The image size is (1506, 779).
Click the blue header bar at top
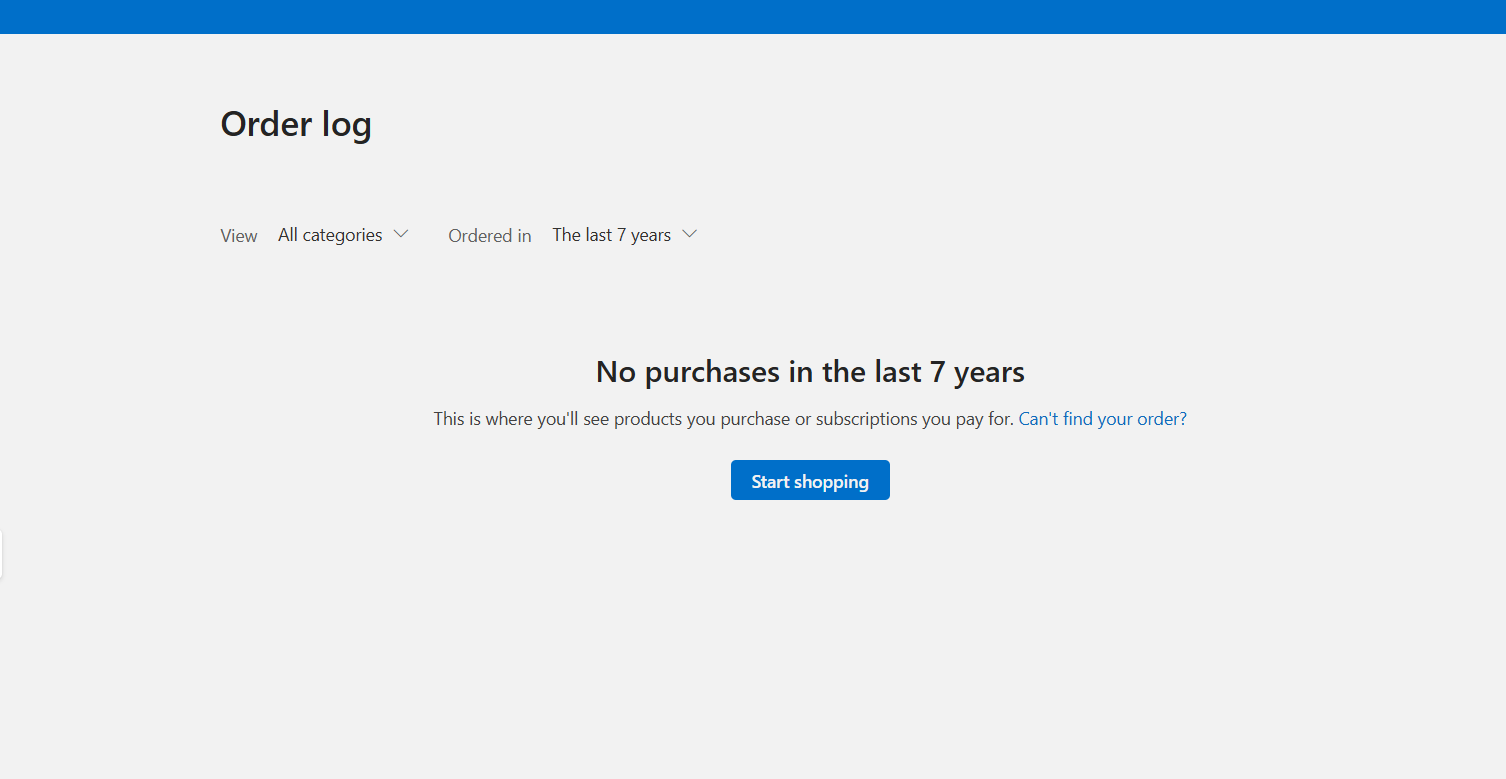pos(753,16)
